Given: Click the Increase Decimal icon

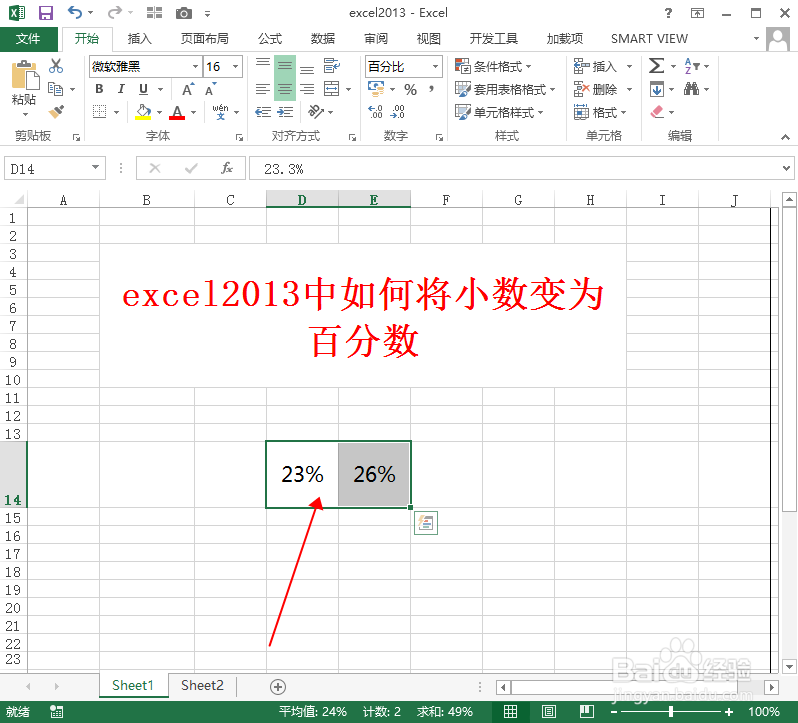Looking at the screenshot, I should click(x=375, y=112).
